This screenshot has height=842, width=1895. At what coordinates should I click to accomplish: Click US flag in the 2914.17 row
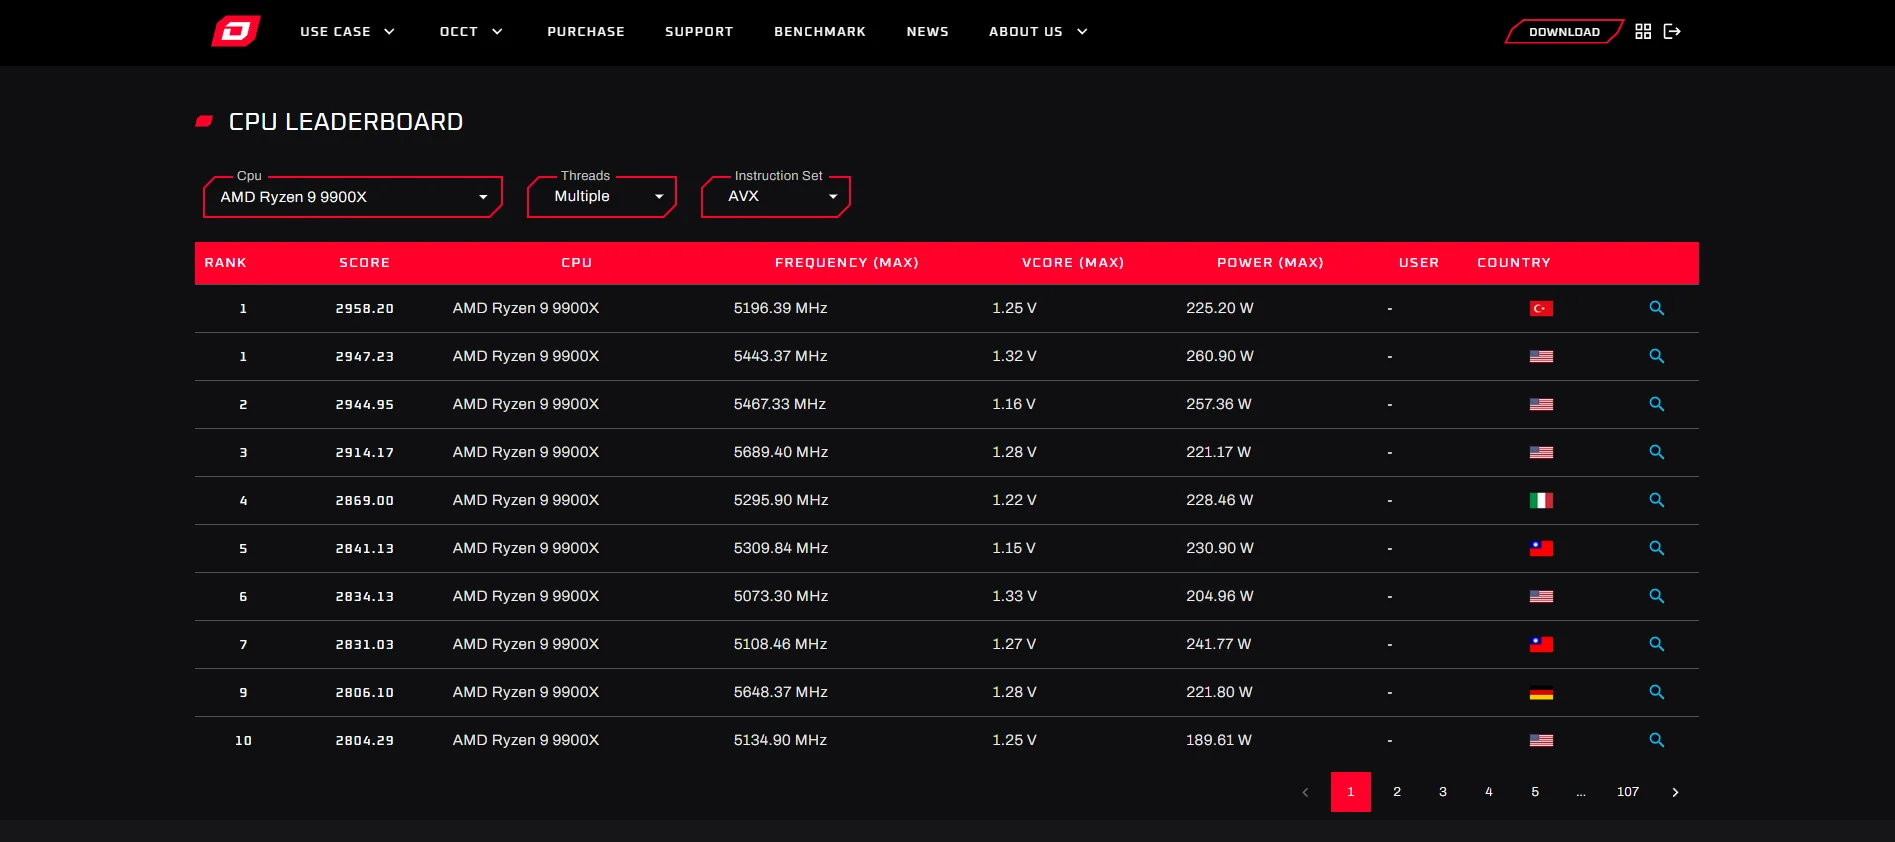[1541, 453]
